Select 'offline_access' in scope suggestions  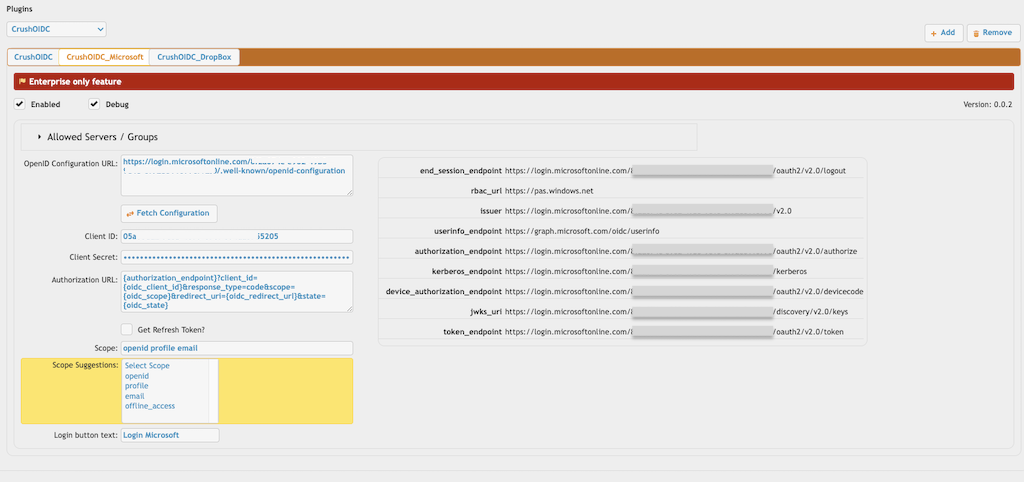click(x=150, y=406)
